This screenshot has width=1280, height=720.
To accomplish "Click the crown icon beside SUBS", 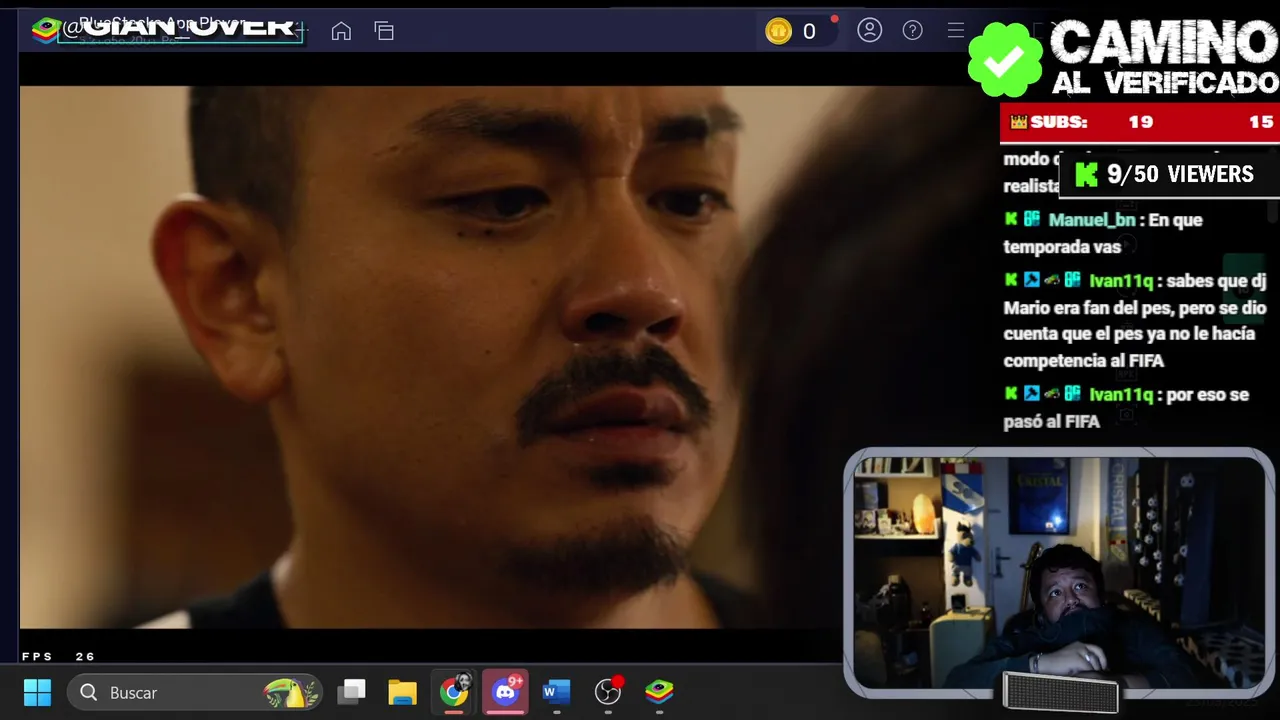I will click(x=1019, y=122).
